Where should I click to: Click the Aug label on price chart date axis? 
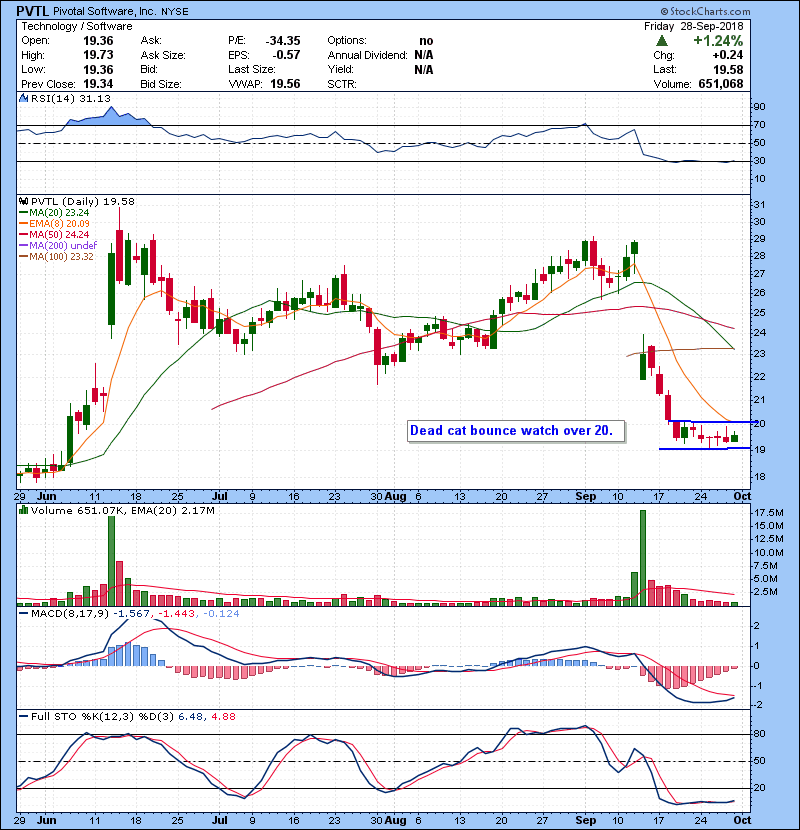pos(395,497)
